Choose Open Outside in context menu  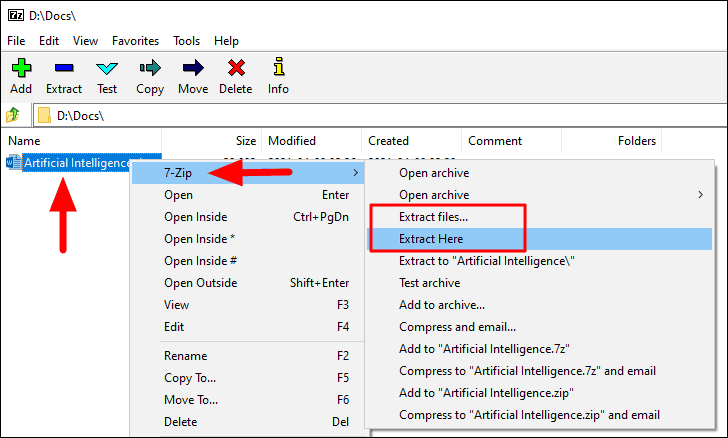point(248,283)
